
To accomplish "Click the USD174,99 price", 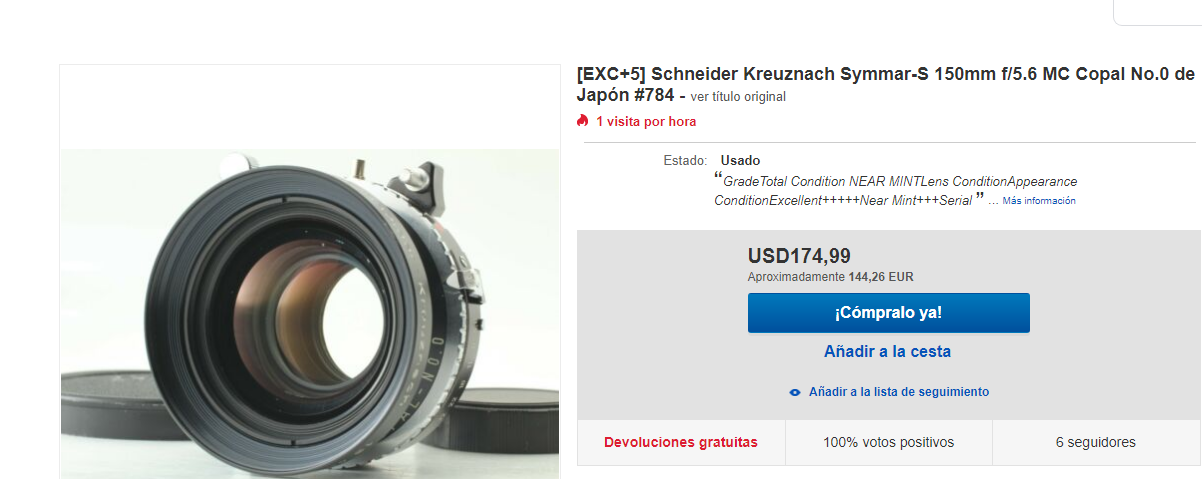I will [x=799, y=256].
